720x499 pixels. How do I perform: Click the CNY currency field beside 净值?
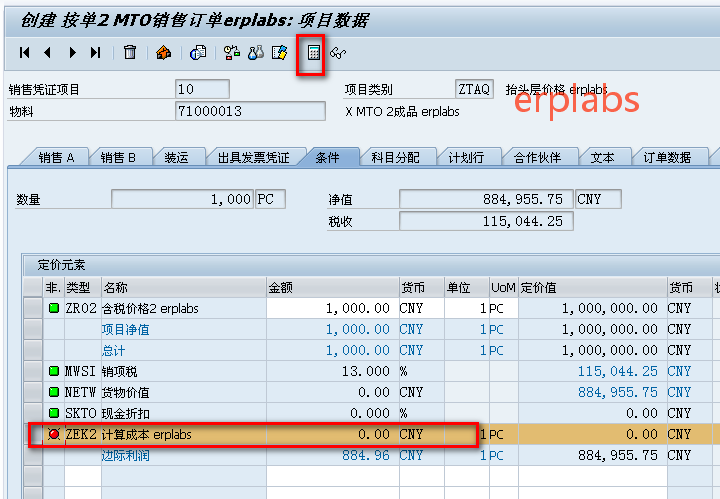click(x=598, y=199)
